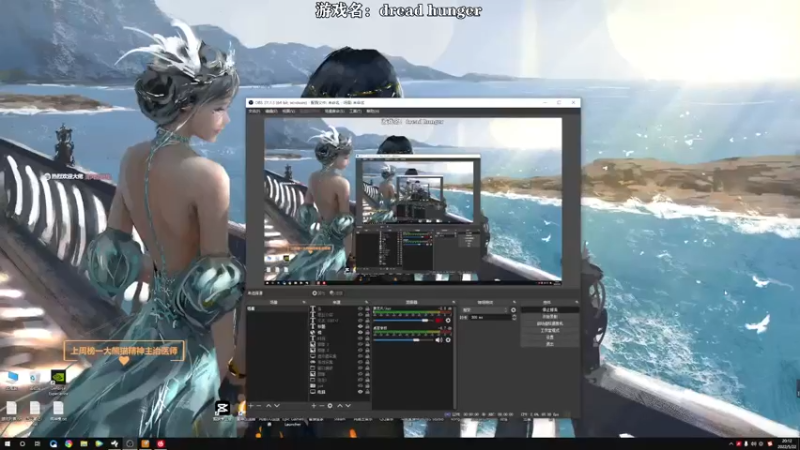Click the 滤镜 button above the docks
The image size is (800, 450).
336,293
